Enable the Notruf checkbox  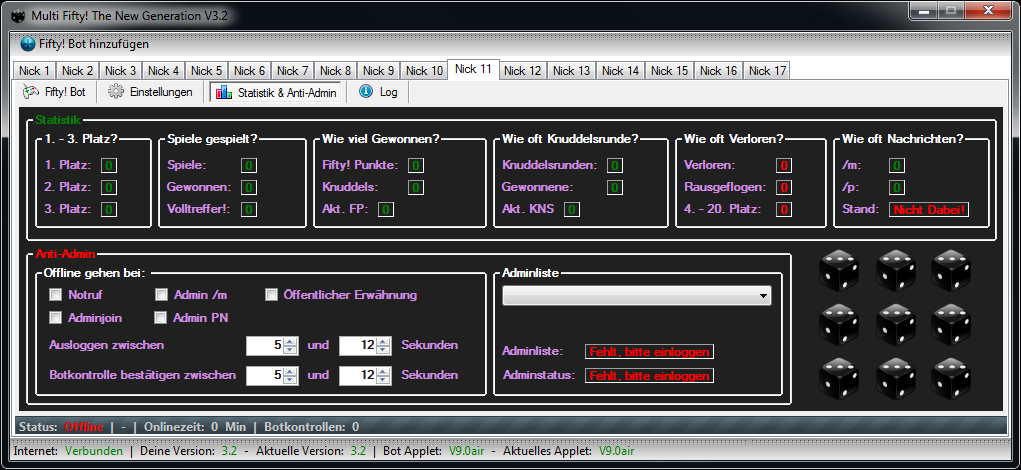point(55,295)
